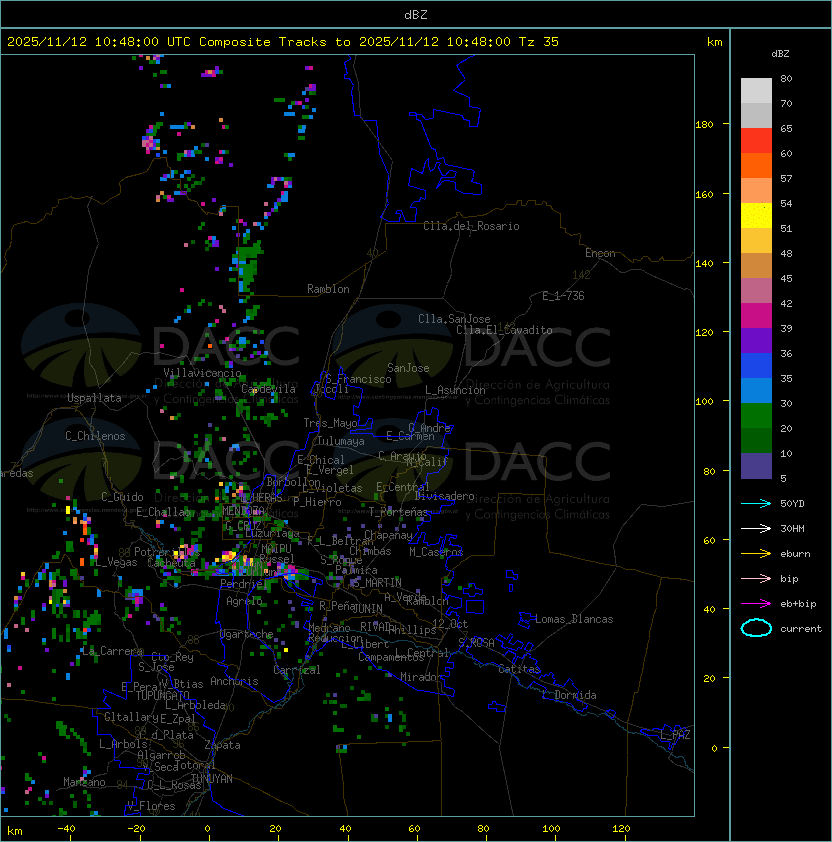Click the -40 tick on horizontal axis
This screenshot has height=842, width=832.
pos(66,829)
